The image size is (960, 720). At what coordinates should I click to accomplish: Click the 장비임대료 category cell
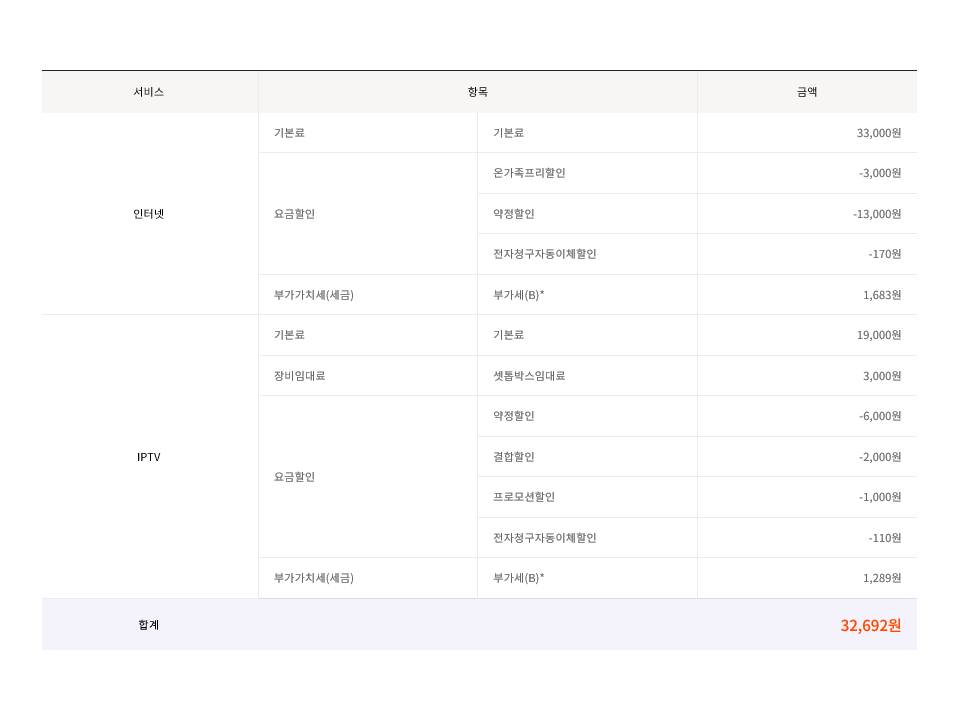pos(299,376)
